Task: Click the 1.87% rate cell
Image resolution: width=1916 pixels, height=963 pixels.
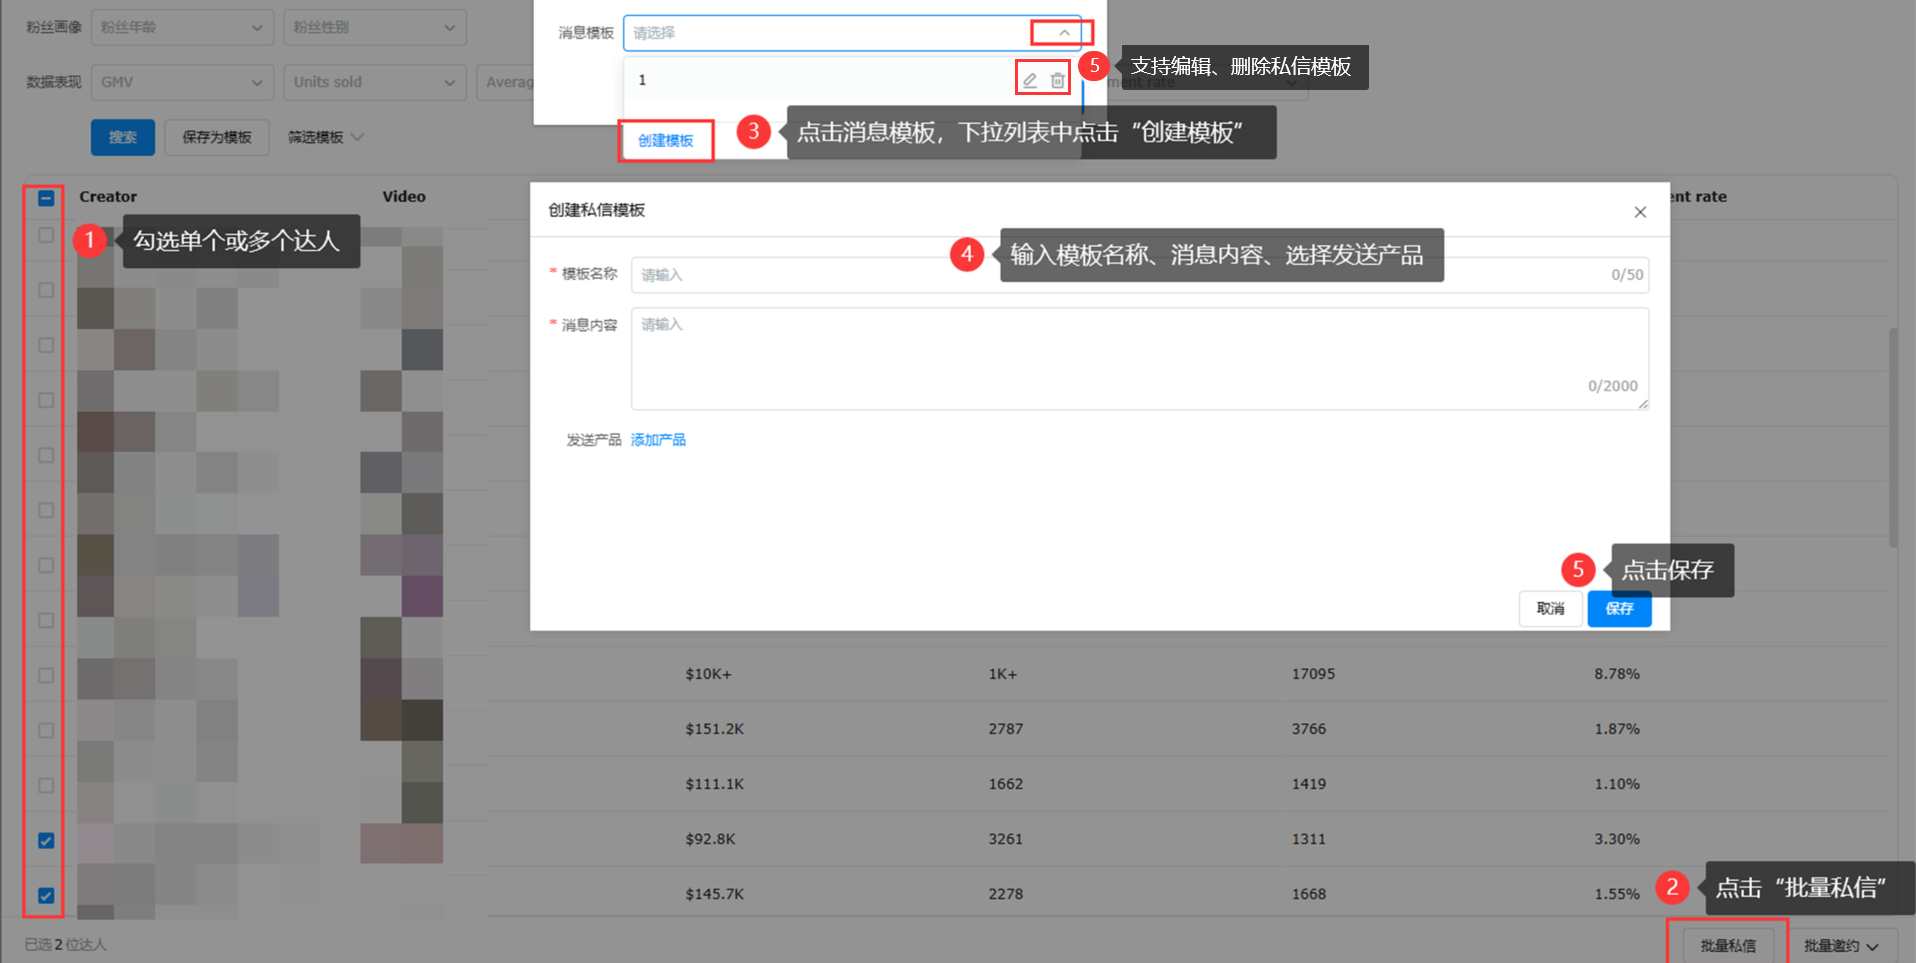Action: tap(1617, 729)
